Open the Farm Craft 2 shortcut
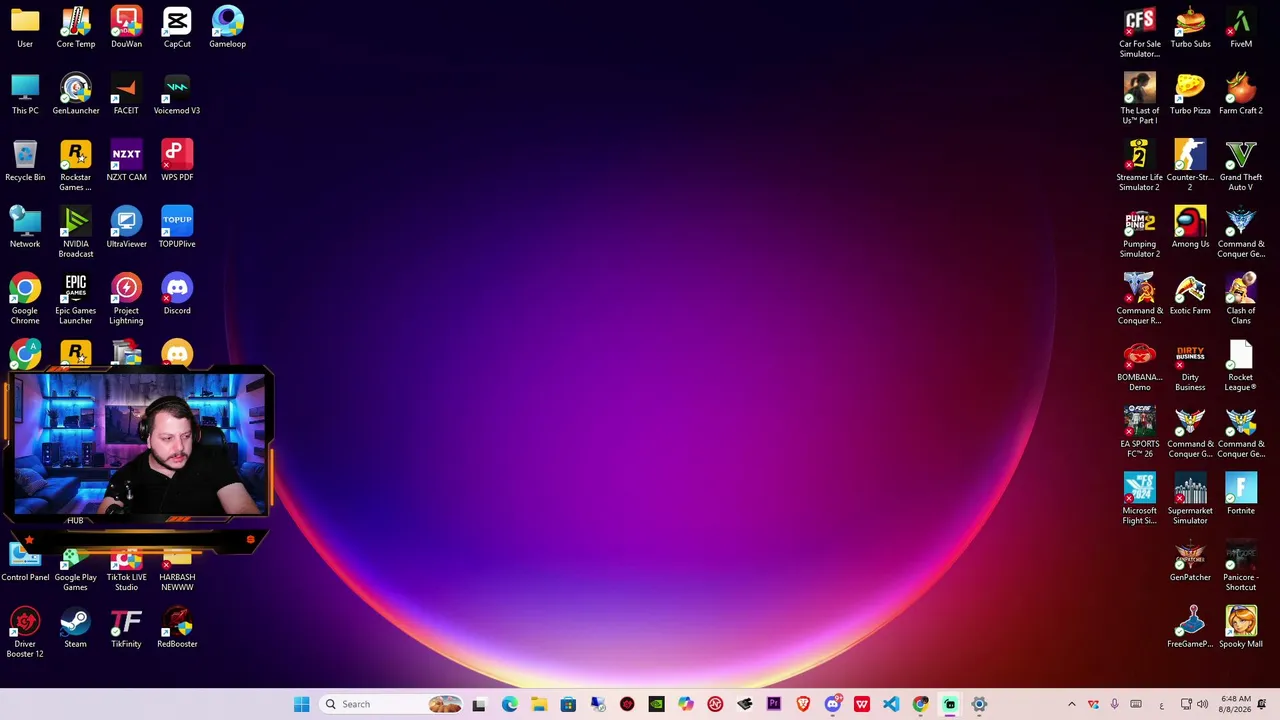Image resolution: width=1280 pixels, height=720 pixels. [1241, 94]
